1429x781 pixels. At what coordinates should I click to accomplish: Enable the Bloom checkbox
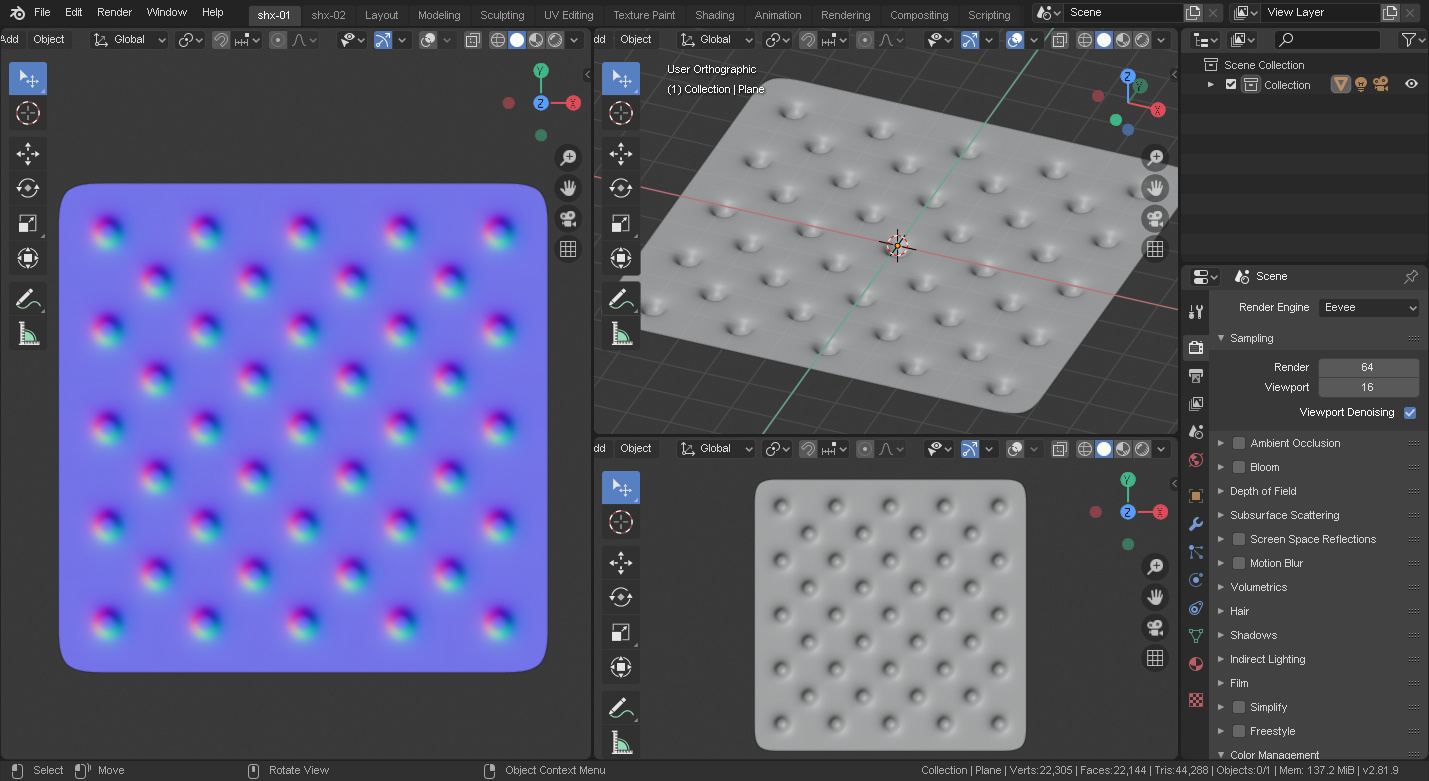[1239, 467]
